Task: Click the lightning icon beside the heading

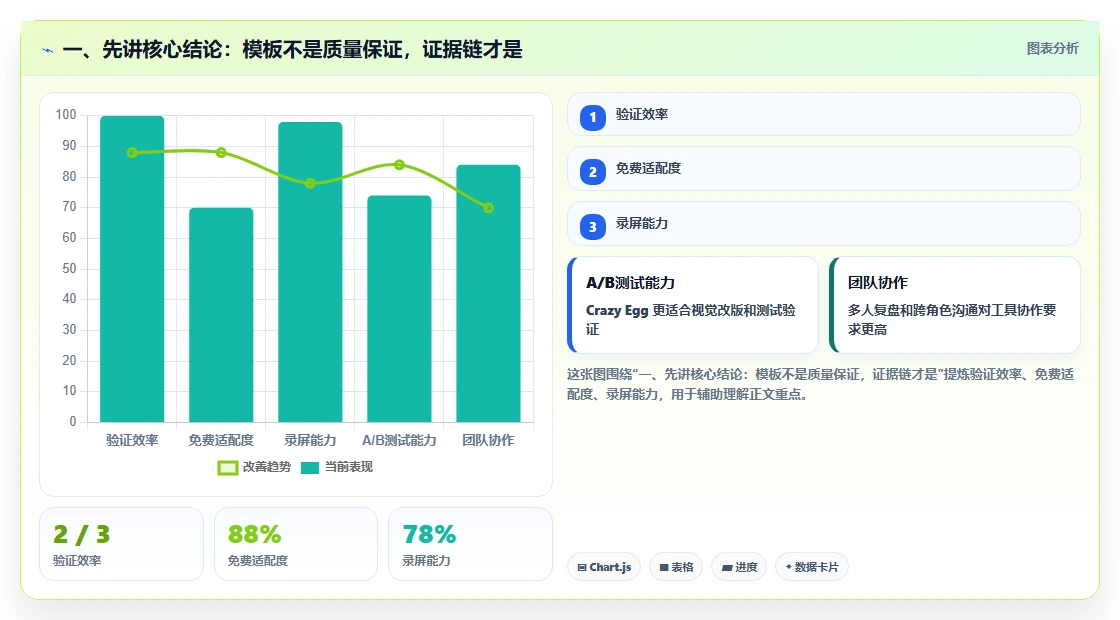Action: tap(48, 51)
